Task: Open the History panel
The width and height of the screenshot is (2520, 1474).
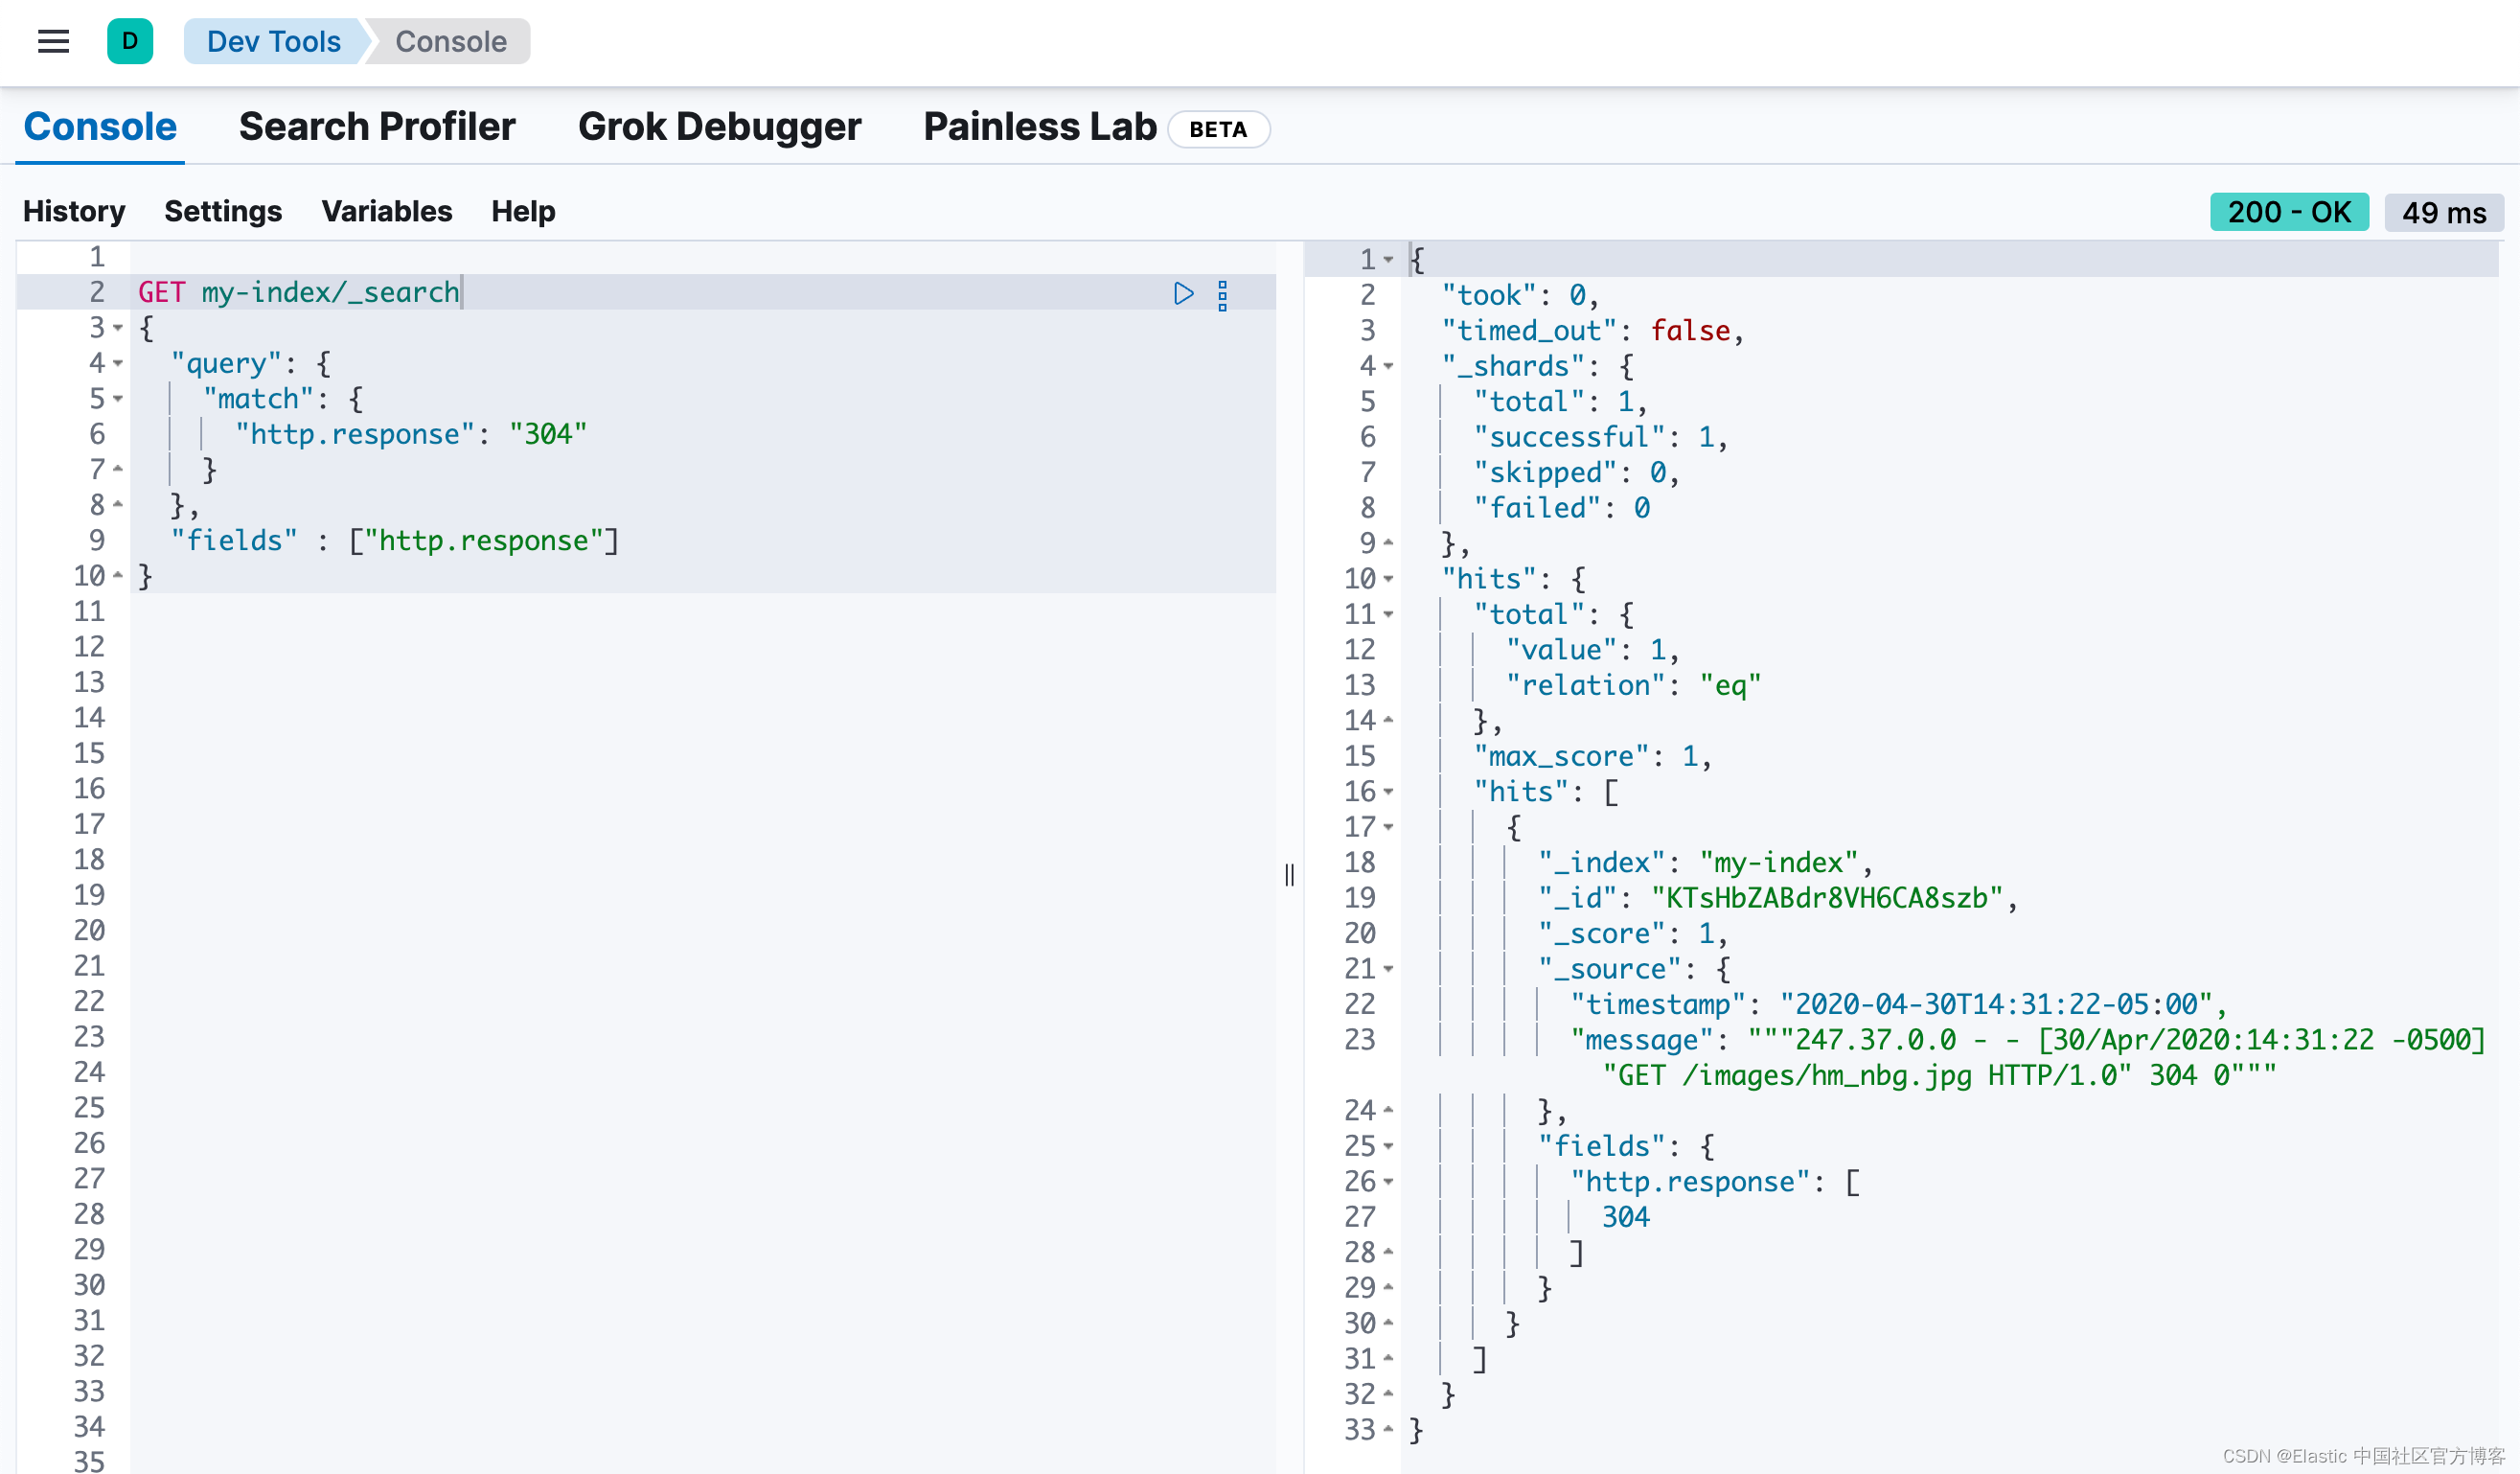Action: click(74, 211)
